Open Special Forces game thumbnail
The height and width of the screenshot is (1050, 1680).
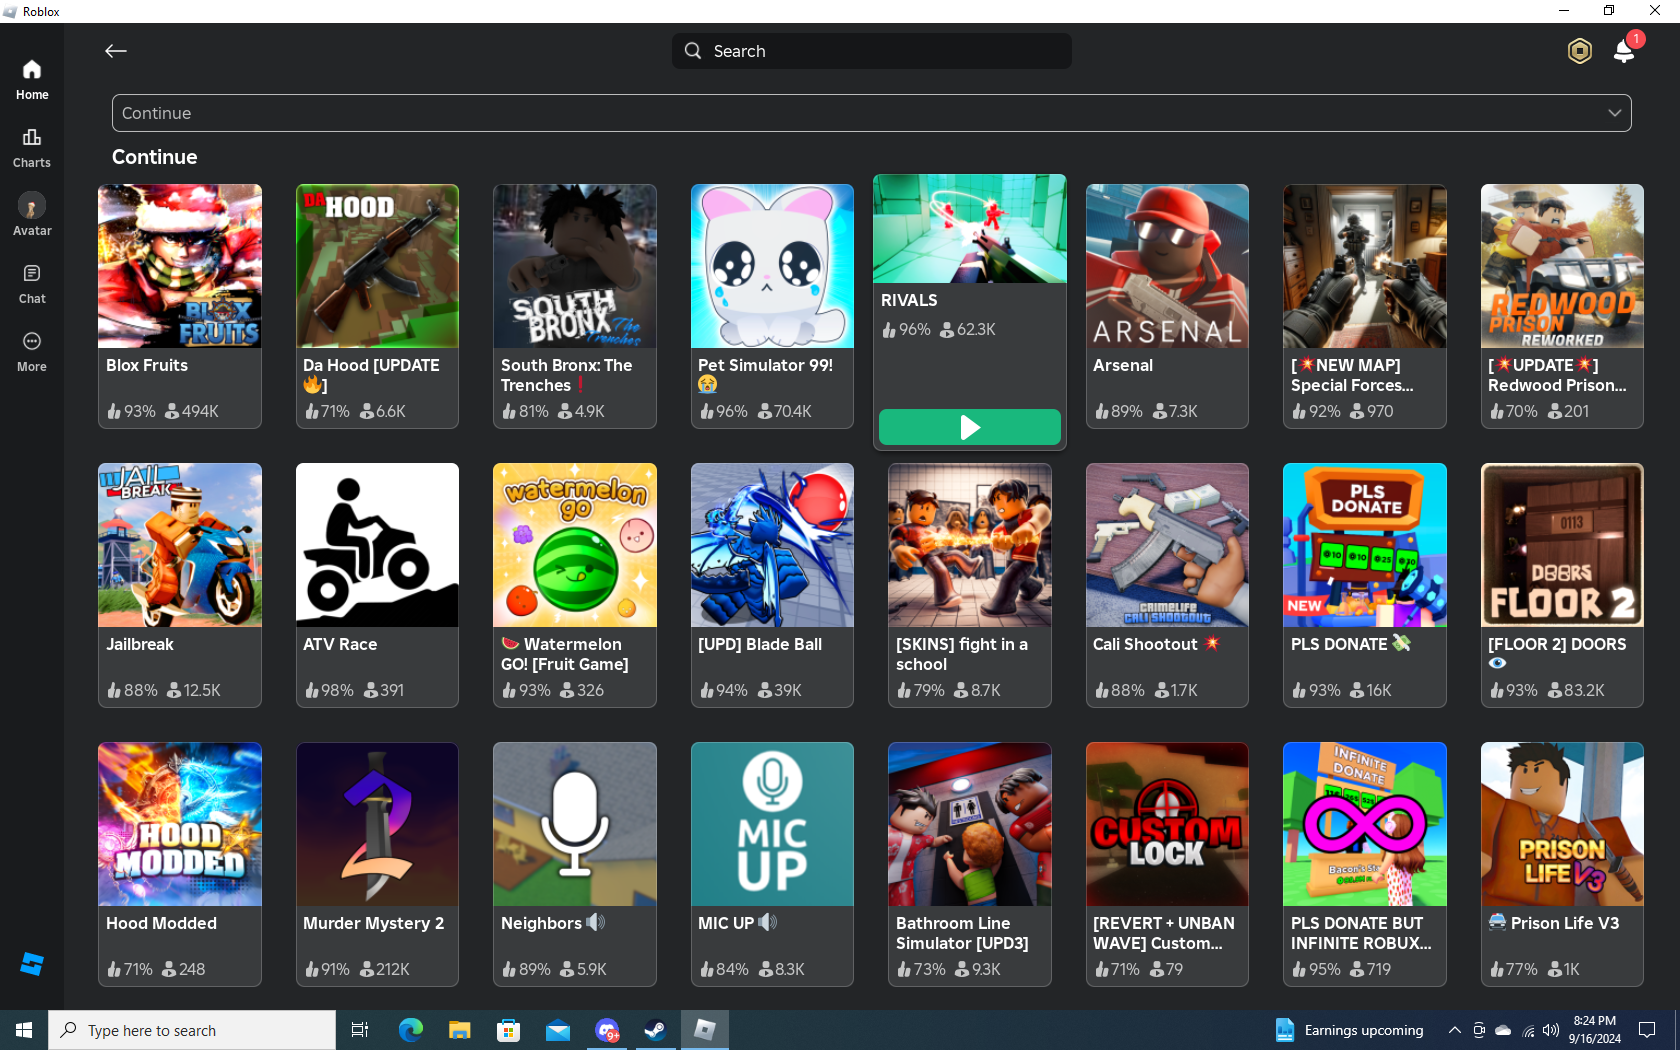pos(1365,266)
